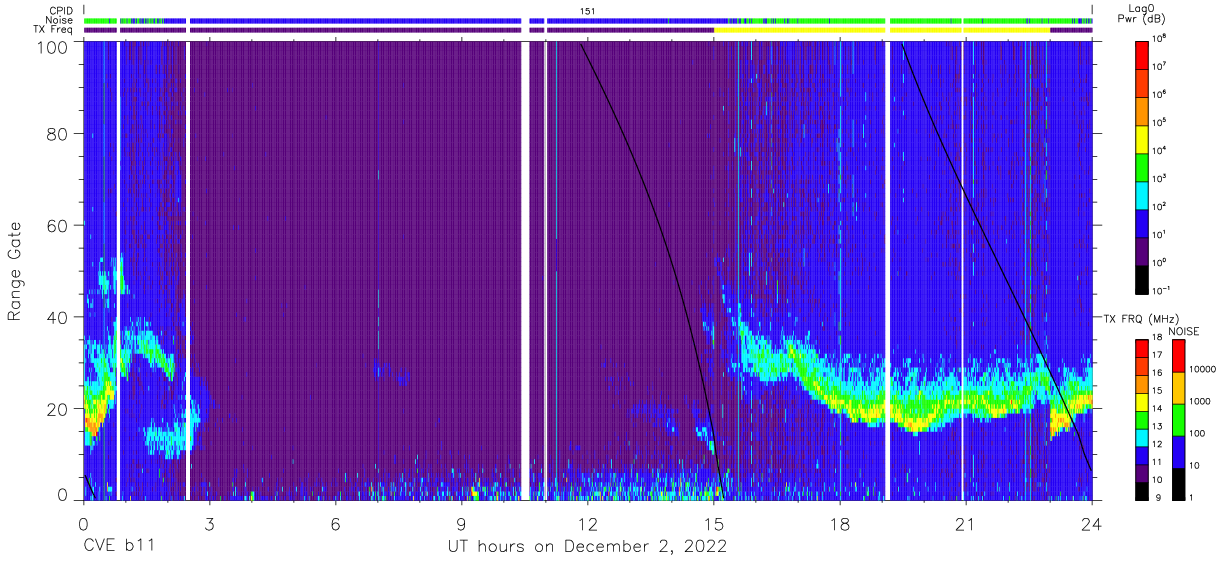Image resolution: width=1228 pixels, height=567 pixels.
Task: Click the purple segment of the TX FRQ colorbar
Action: 1143,471
